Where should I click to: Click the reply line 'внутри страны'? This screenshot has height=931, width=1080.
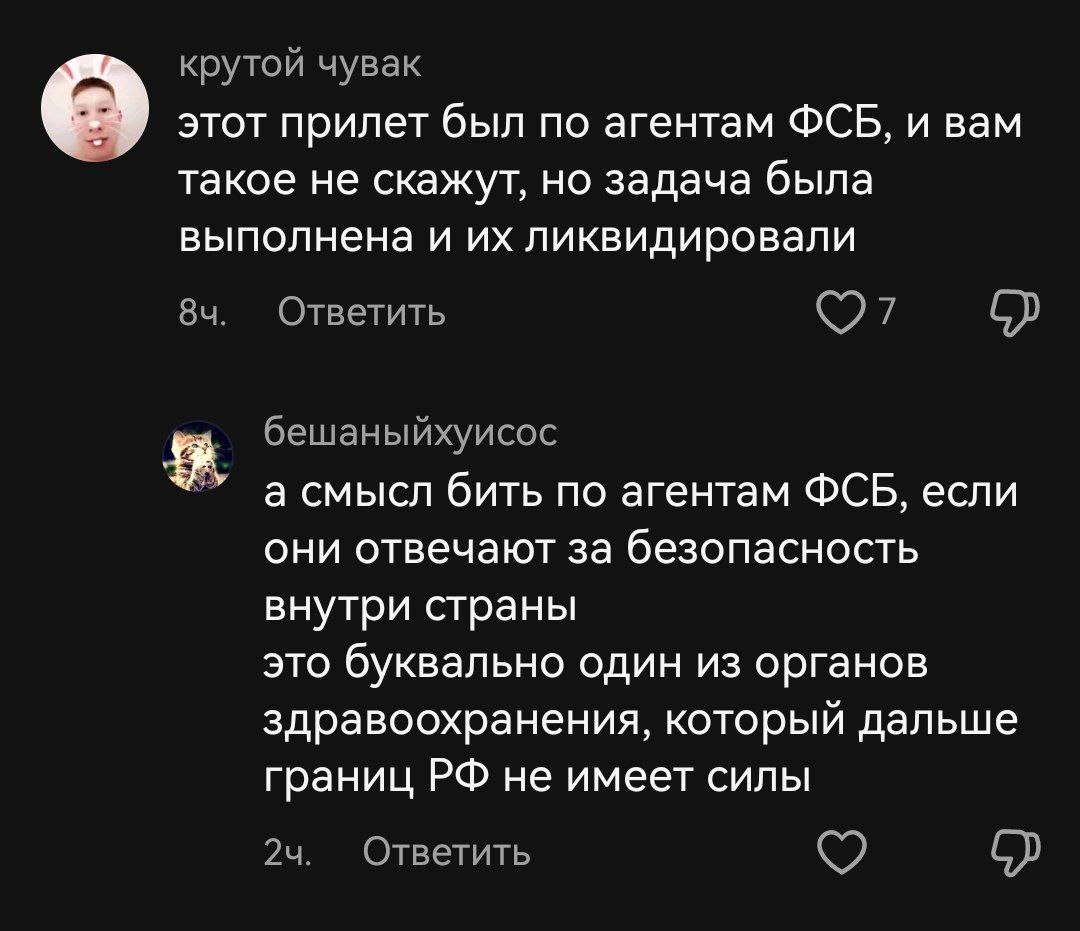[x=420, y=605]
